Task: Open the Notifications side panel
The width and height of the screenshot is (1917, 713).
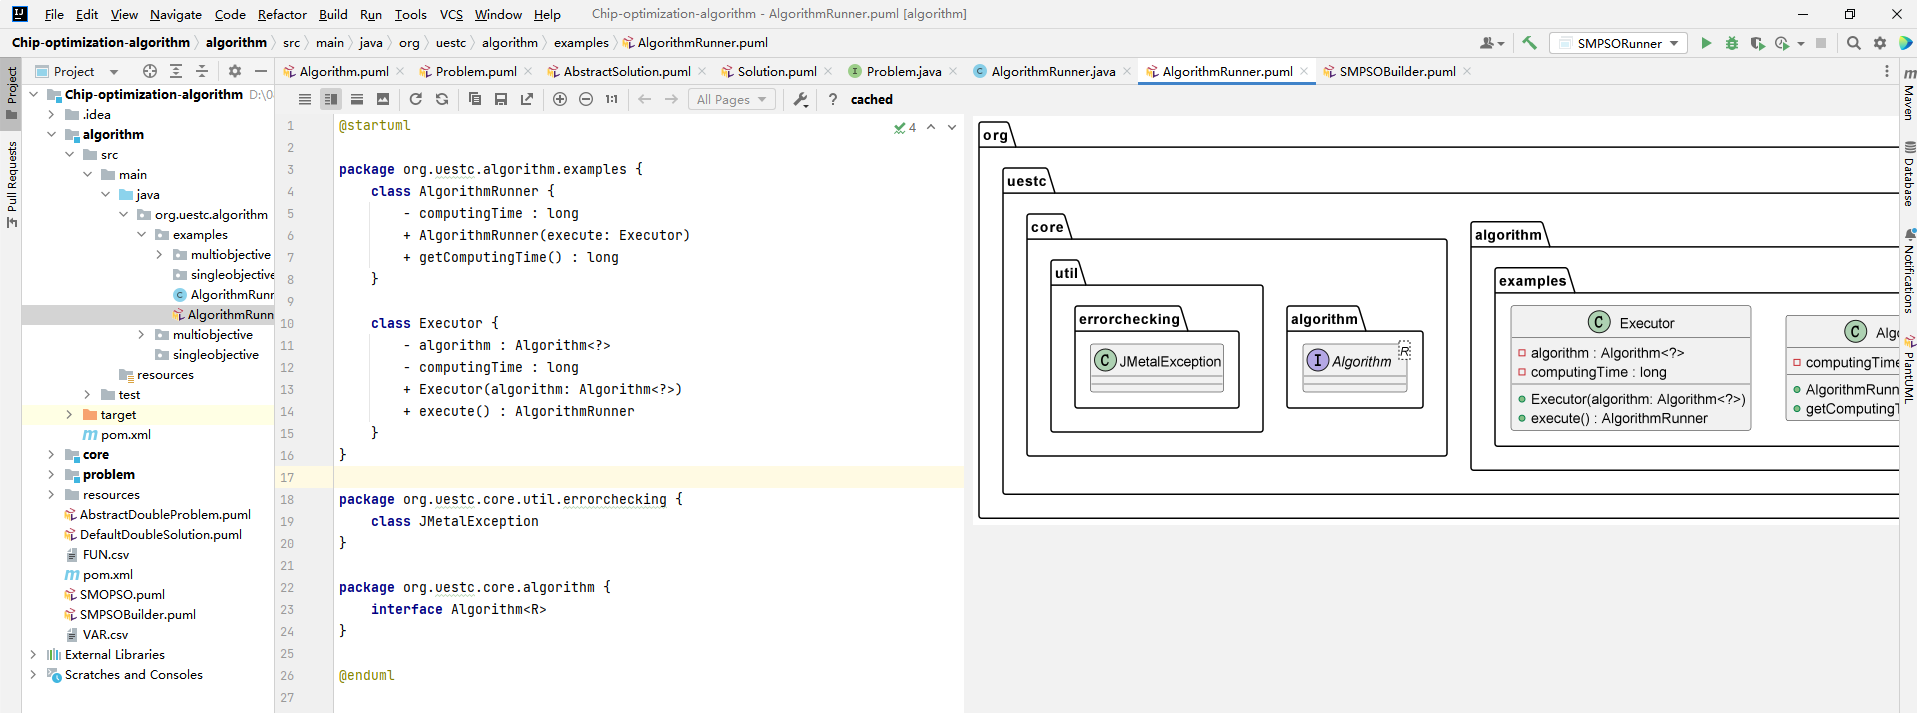Action: pyautogui.click(x=1908, y=271)
